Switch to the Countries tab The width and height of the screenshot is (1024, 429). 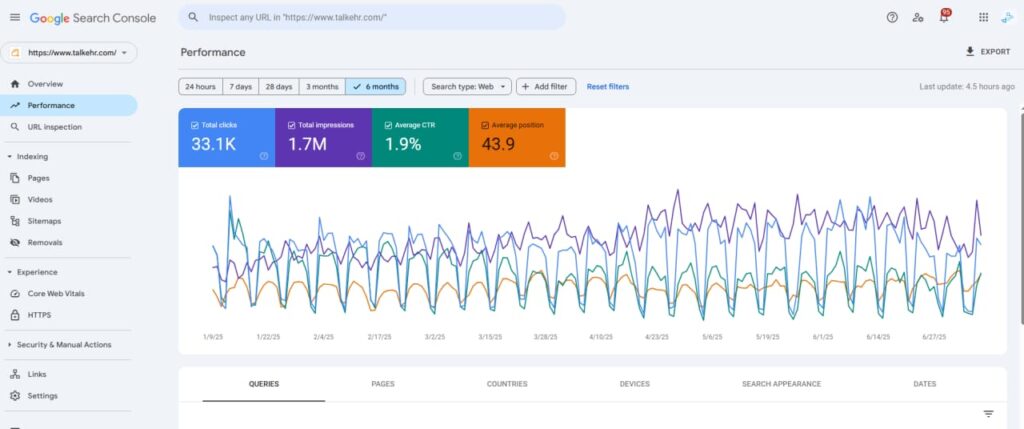(507, 384)
